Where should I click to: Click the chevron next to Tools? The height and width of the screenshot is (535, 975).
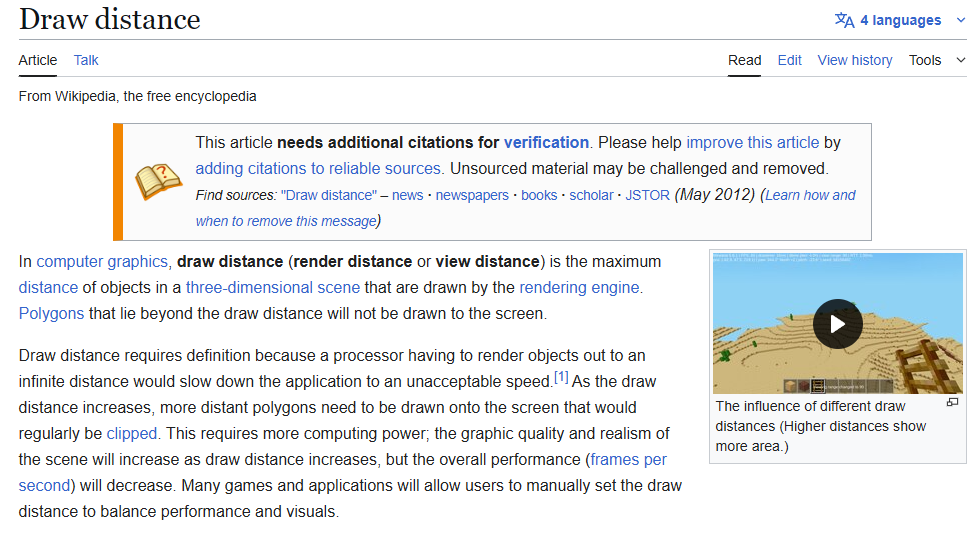(x=961, y=60)
